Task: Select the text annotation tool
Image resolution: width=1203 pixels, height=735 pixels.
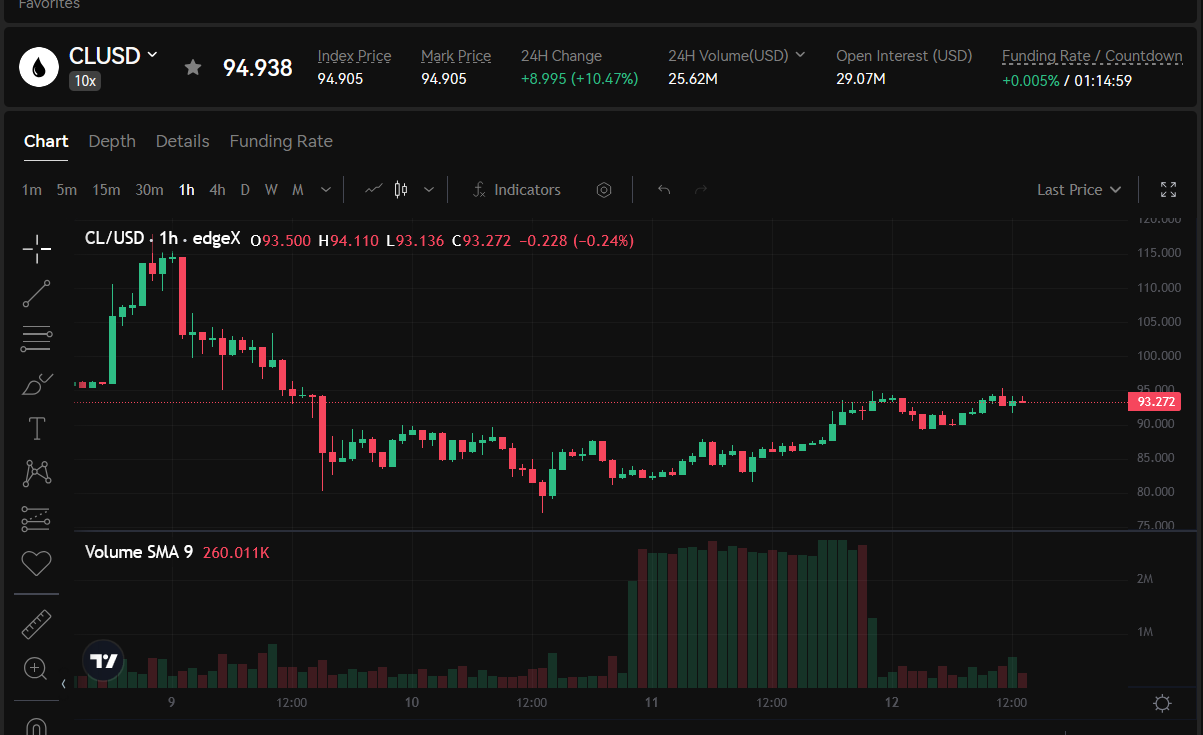Action: pyautogui.click(x=37, y=429)
